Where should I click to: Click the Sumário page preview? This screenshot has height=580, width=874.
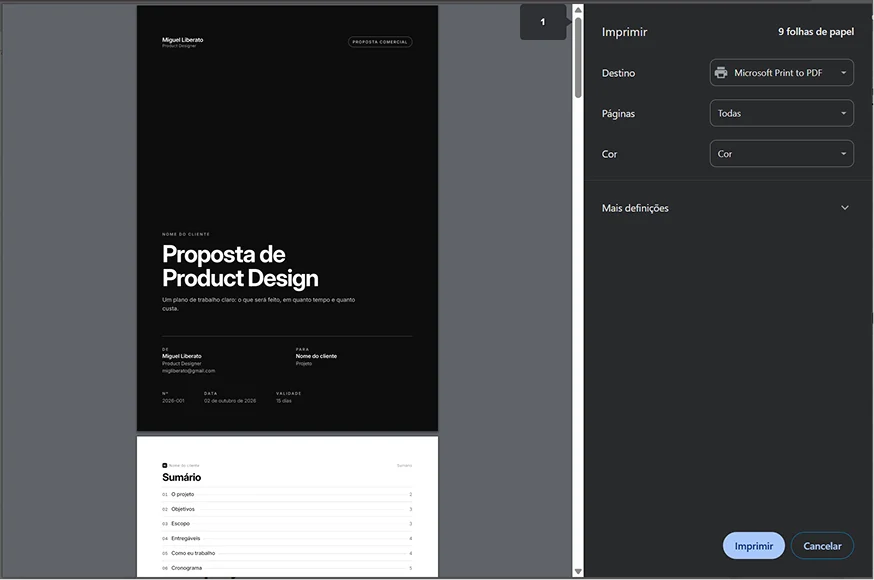(287, 507)
